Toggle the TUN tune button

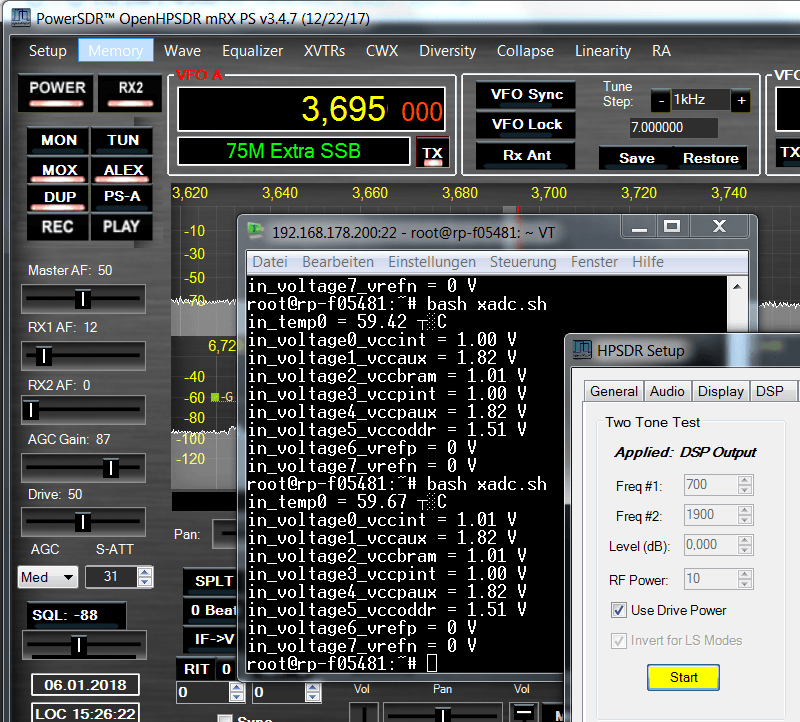pos(122,141)
